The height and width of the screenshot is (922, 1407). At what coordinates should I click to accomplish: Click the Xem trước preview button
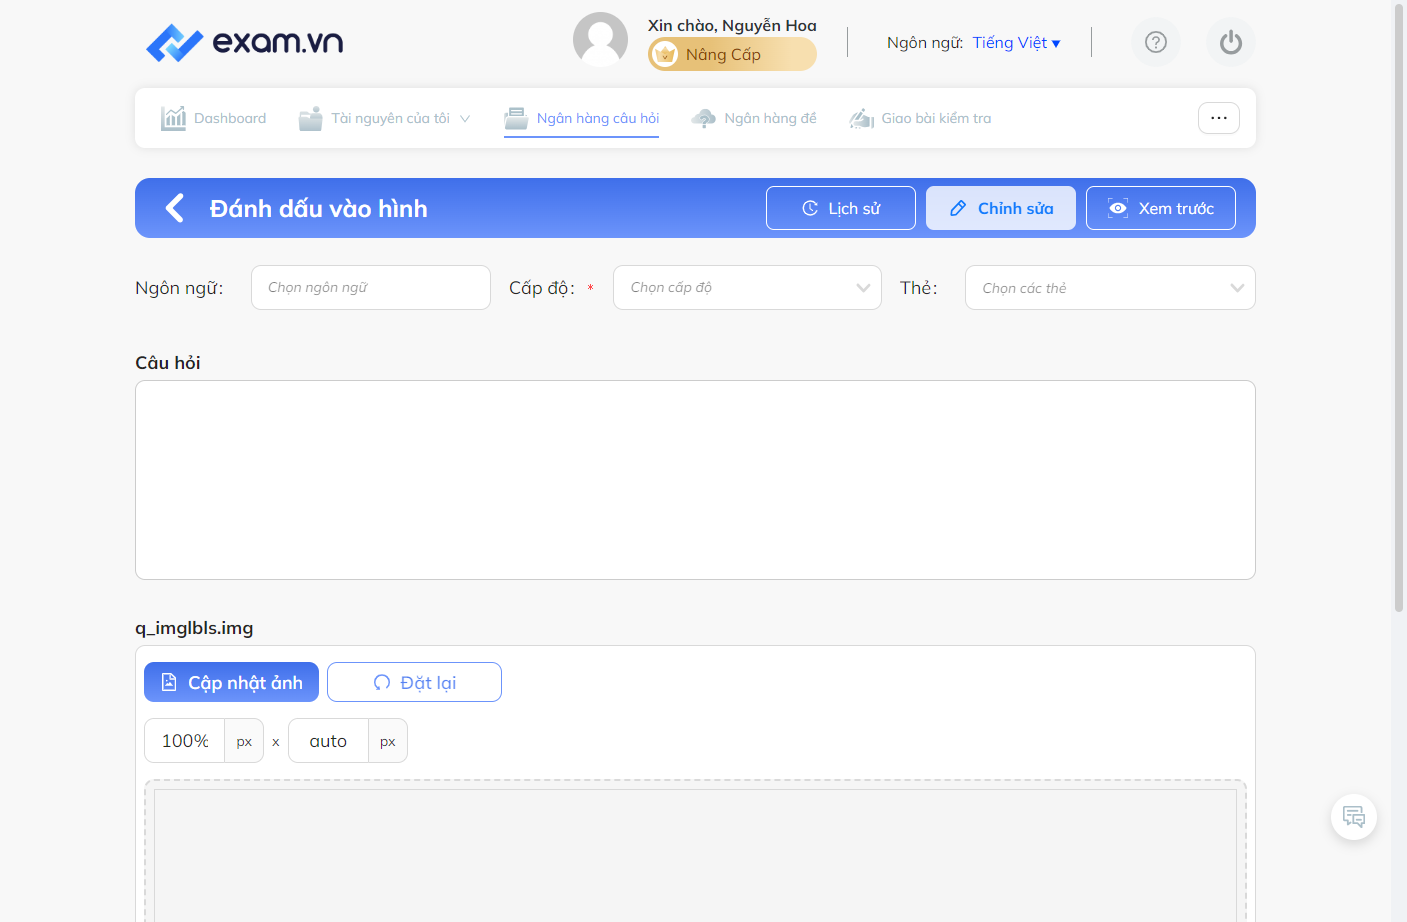[1161, 208]
